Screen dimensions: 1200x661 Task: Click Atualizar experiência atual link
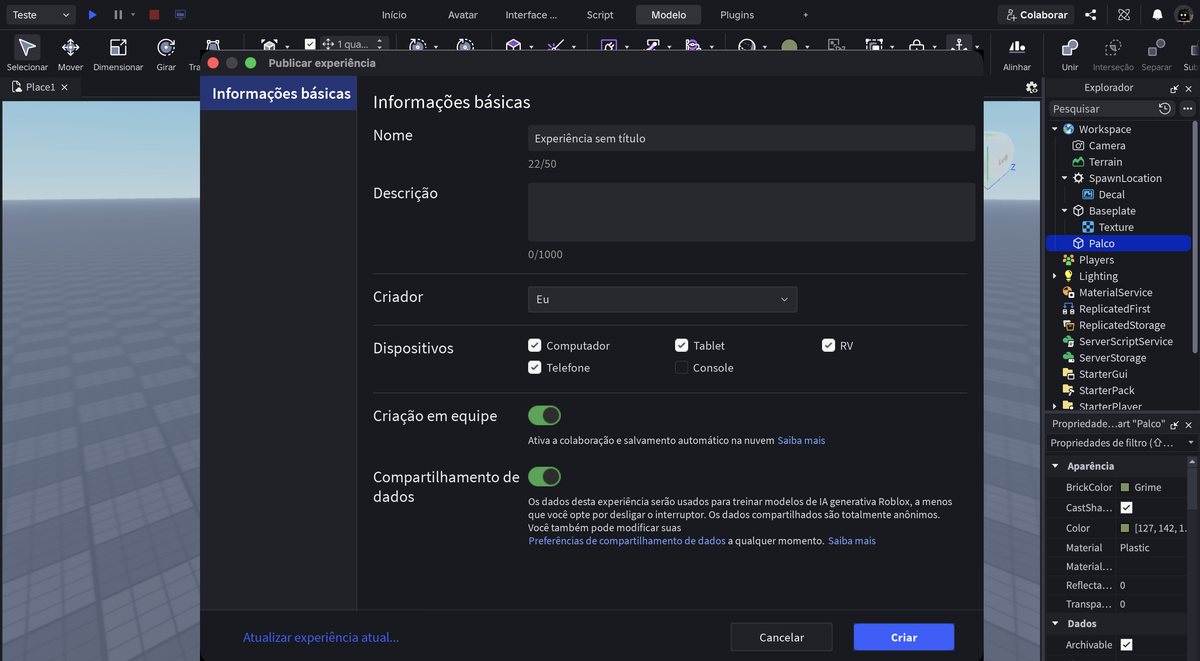pos(321,637)
